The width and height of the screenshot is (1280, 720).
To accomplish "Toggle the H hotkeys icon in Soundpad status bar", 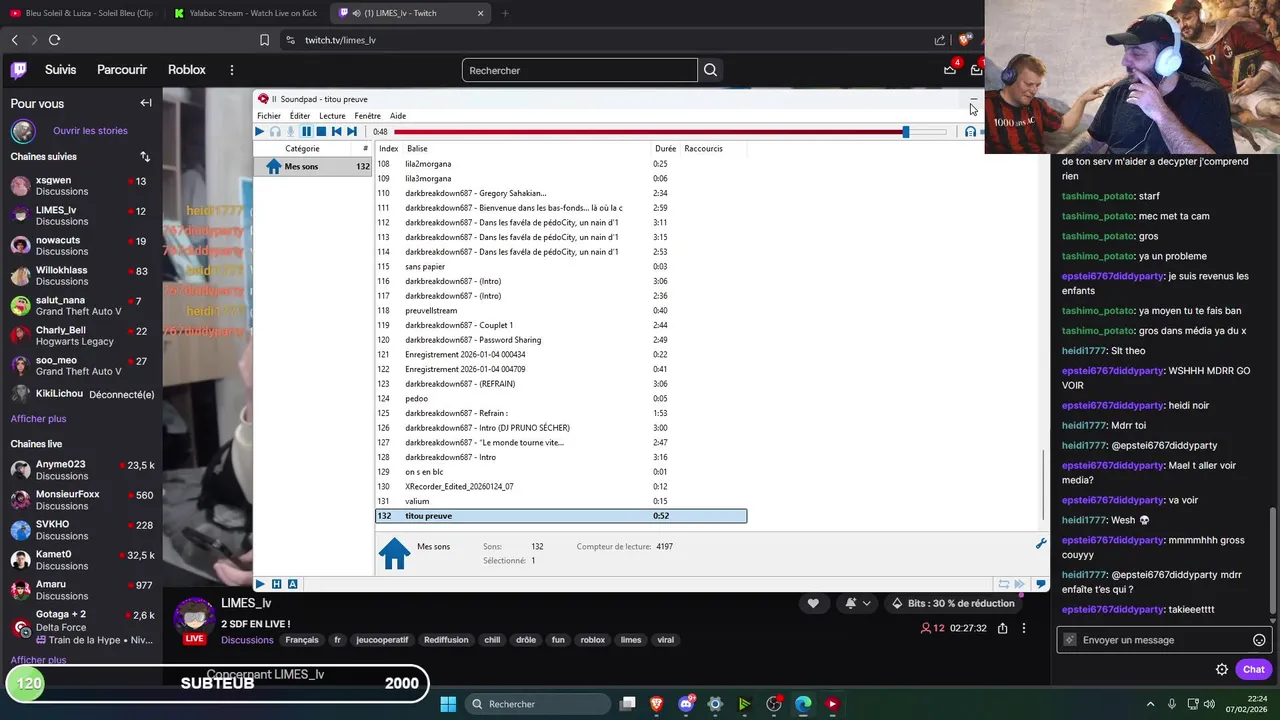I will (x=276, y=584).
